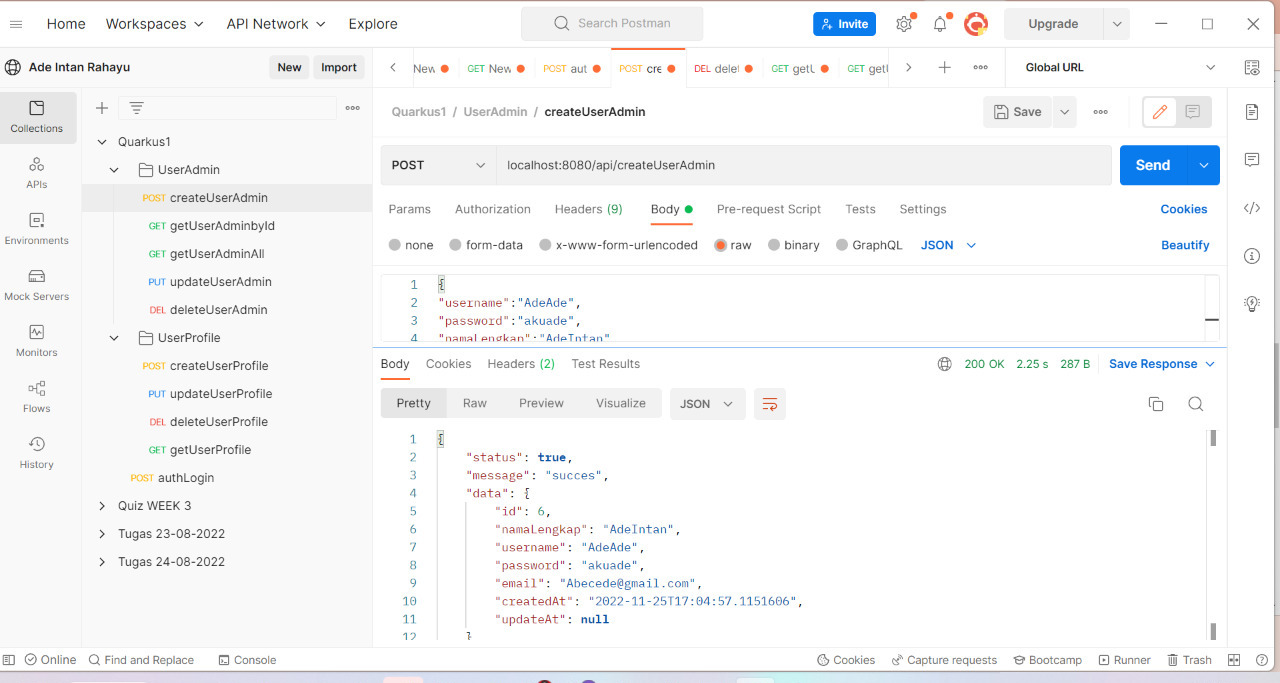Click the Beautify link
This screenshot has width=1280, height=683.
click(1185, 245)
